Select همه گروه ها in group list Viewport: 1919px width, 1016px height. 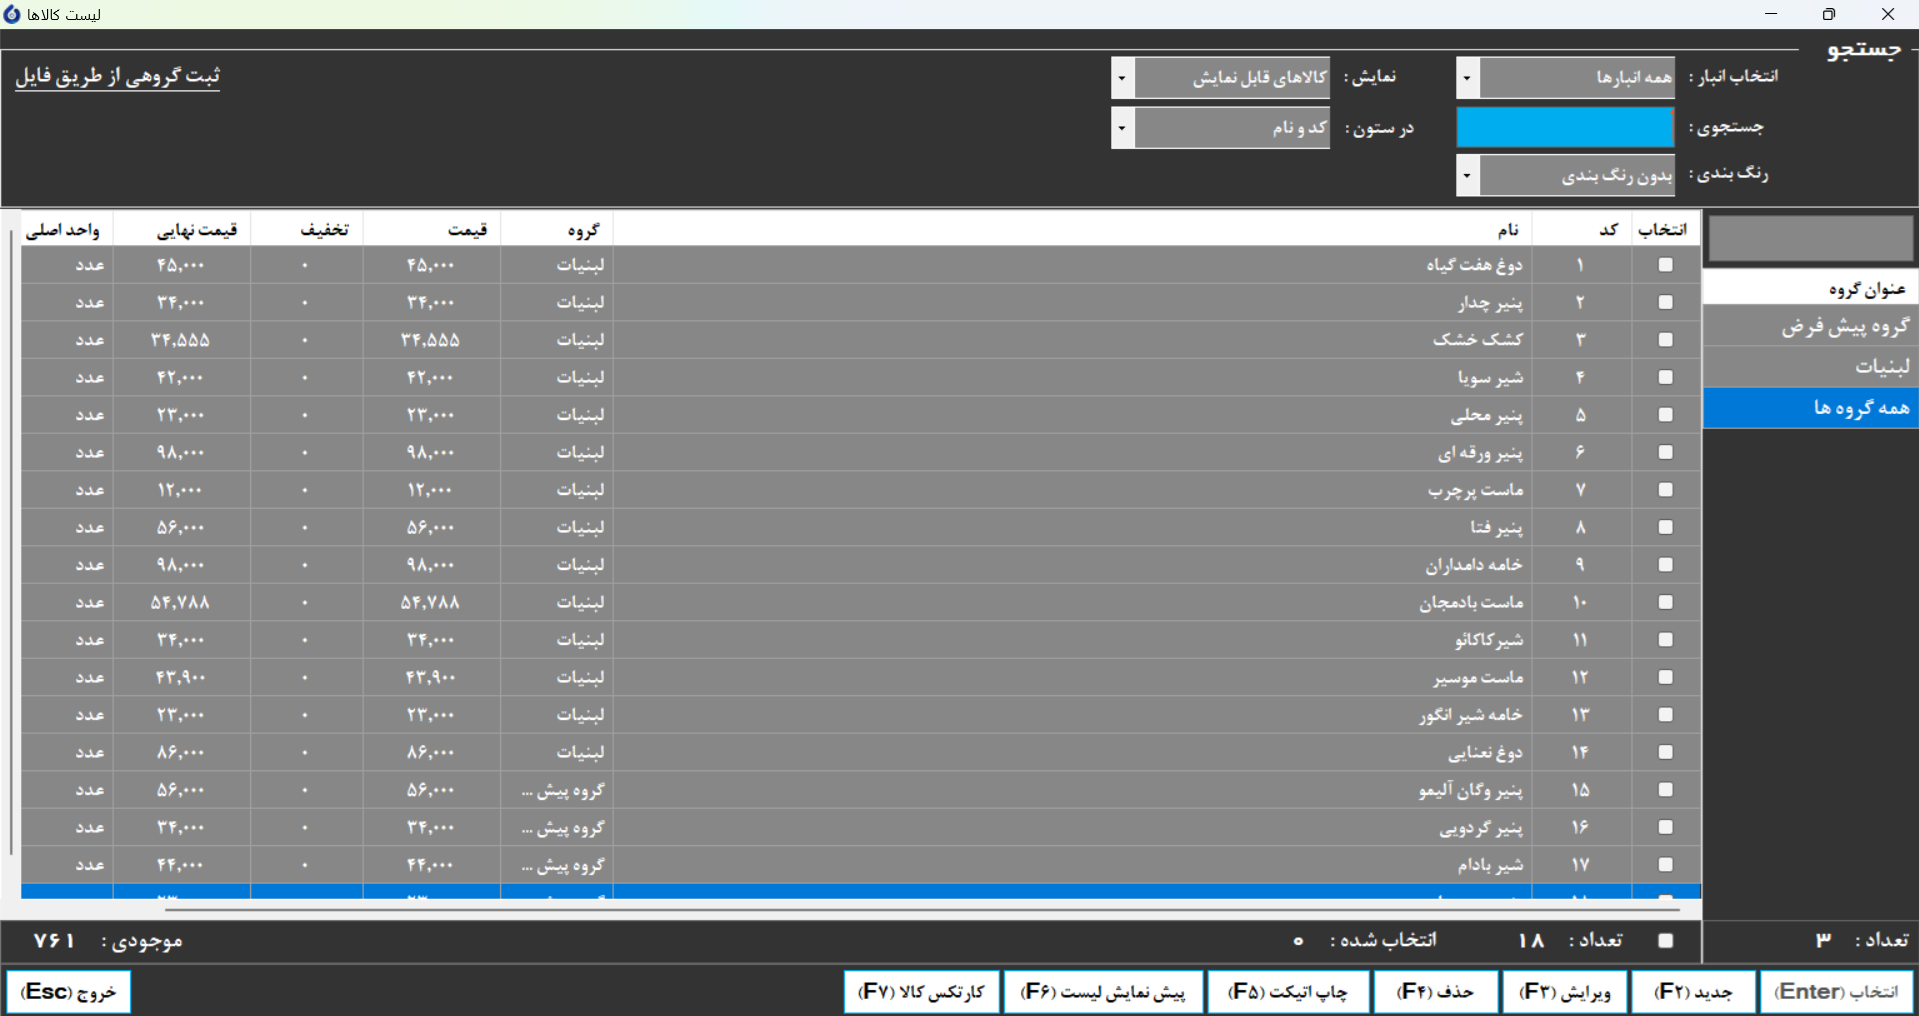coord(1811,408)
